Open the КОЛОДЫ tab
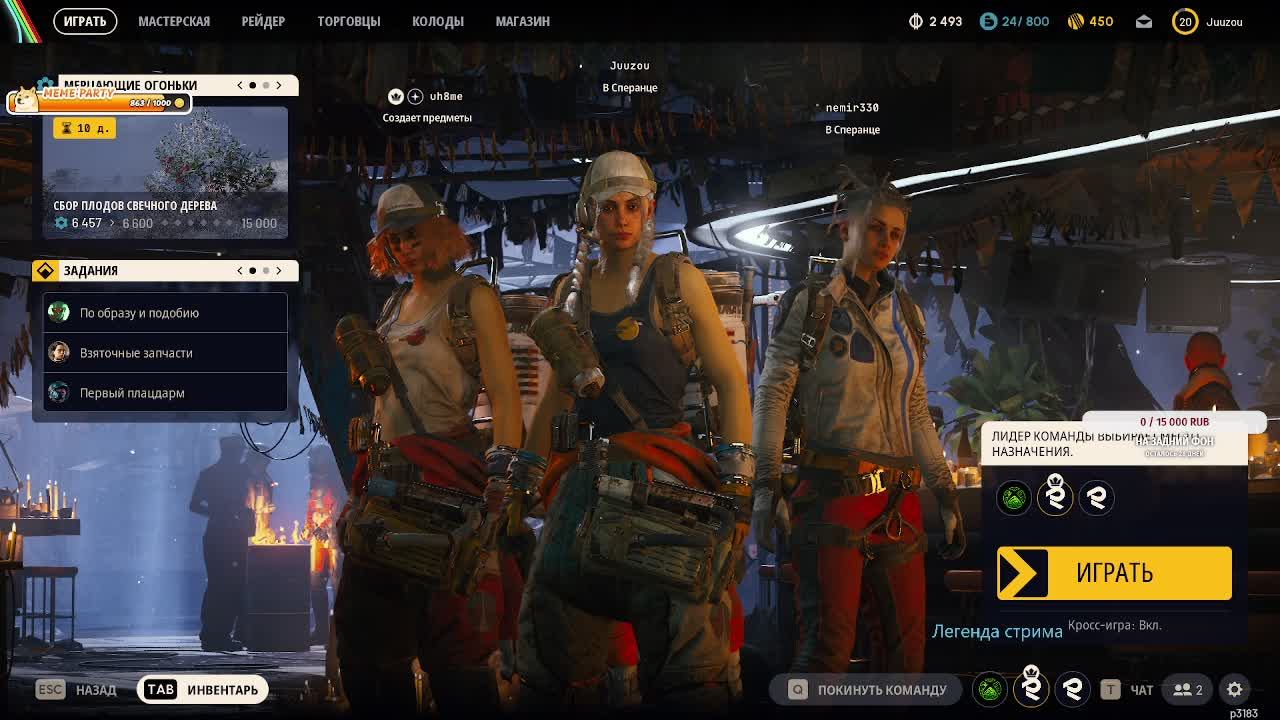Image resolution: width=1280 pixels, height=720 pixels. (438, 21)
